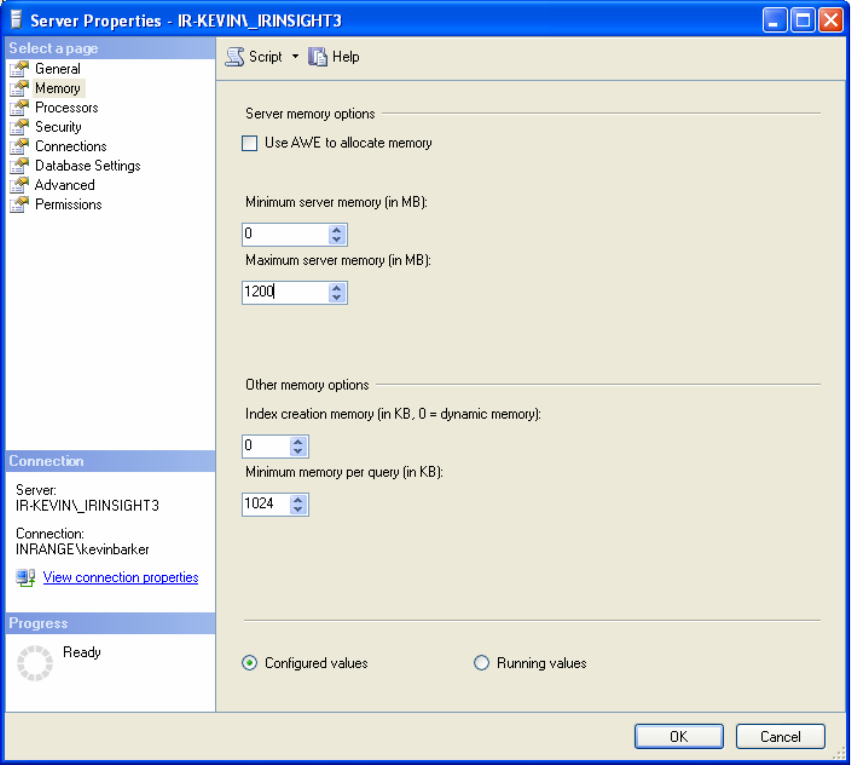Increase Minimum memory per query up arrow
This screenshot has width=851, height=765.
tap(297, 500)
